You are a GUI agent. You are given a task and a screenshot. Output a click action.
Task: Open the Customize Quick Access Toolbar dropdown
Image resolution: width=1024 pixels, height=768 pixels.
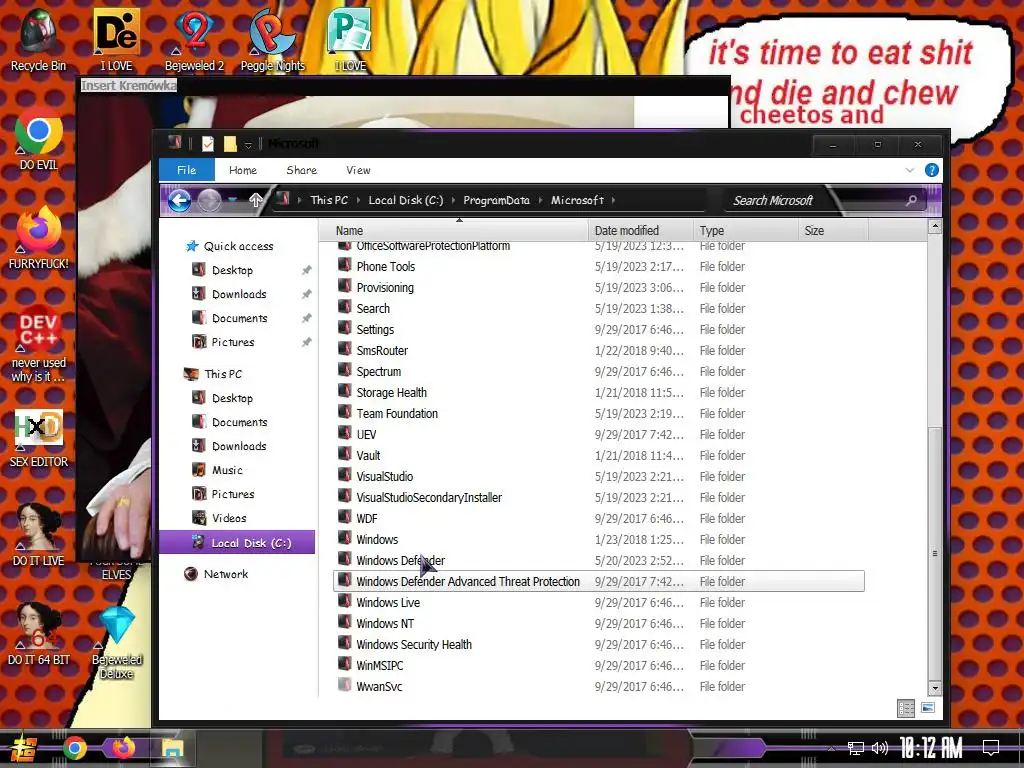248,145
